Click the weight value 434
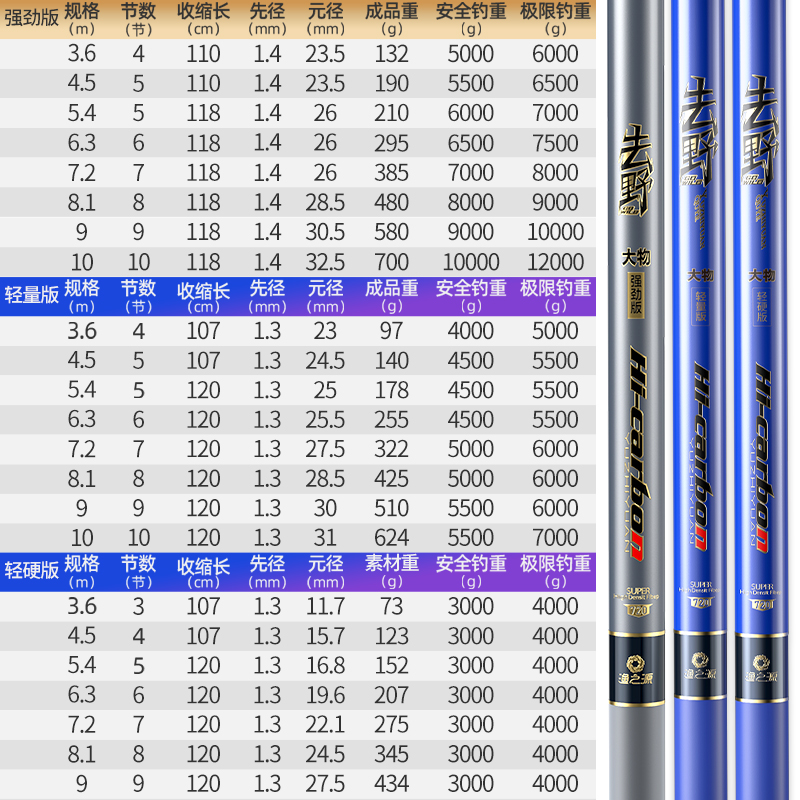Image resolution: width=800 pixels, height=800 pixels. tap(391, 784)
